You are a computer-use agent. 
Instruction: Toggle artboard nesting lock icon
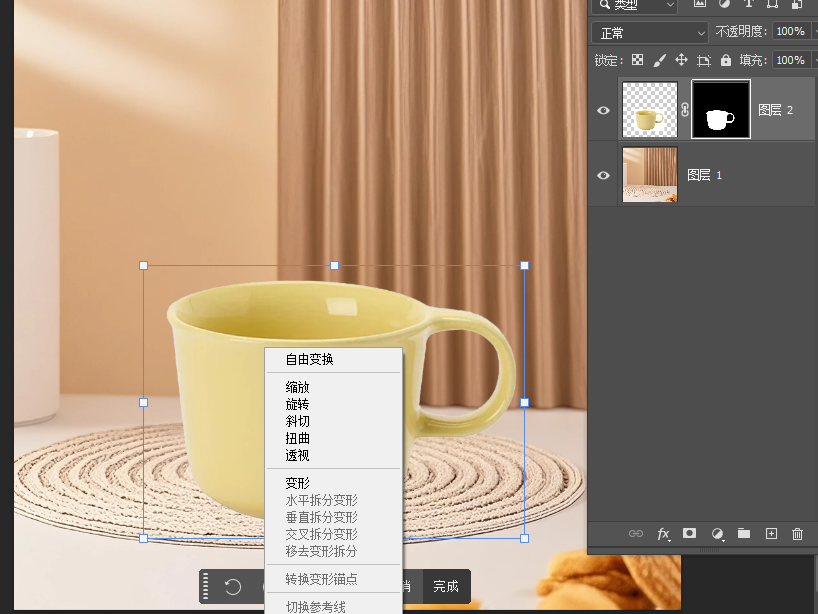point(704,61)
